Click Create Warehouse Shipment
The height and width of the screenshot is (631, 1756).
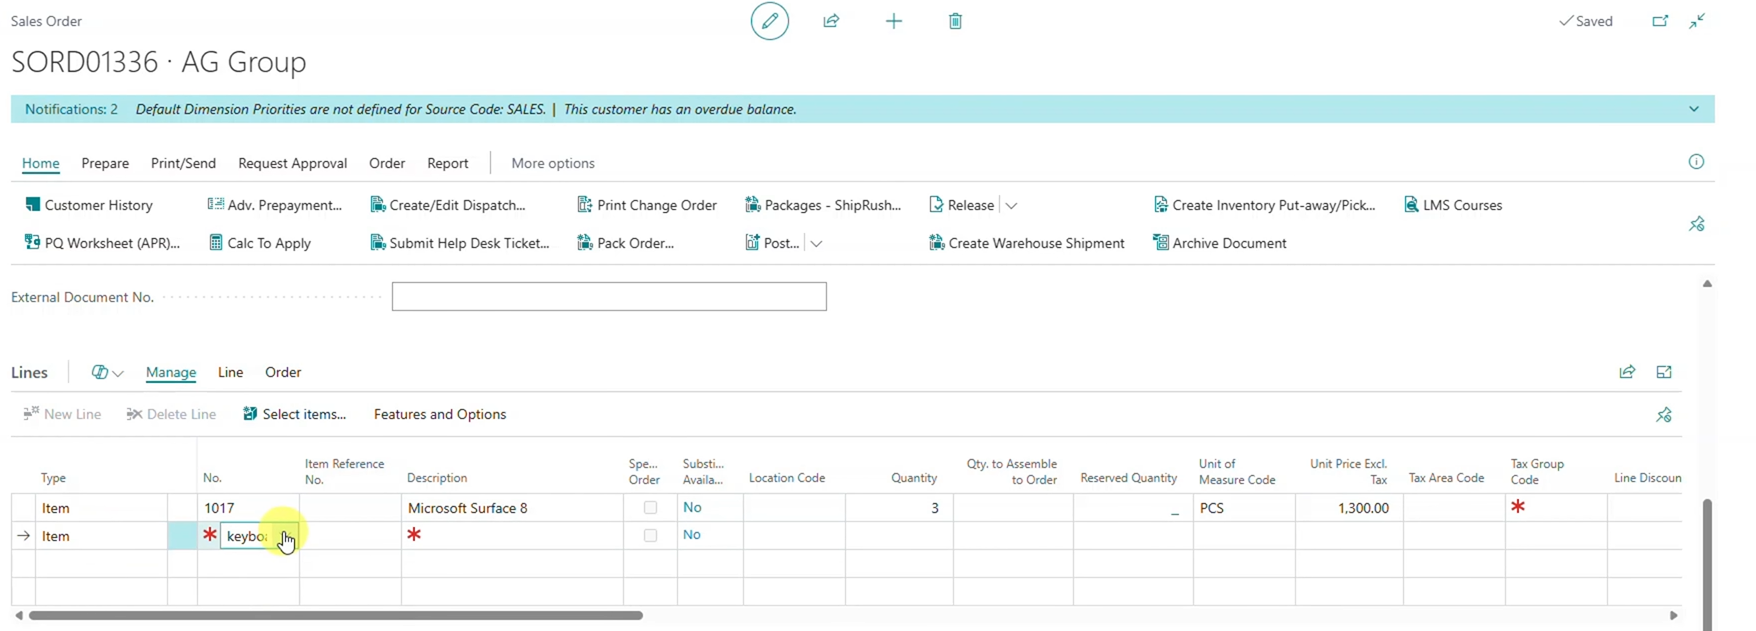point(1026,243)
